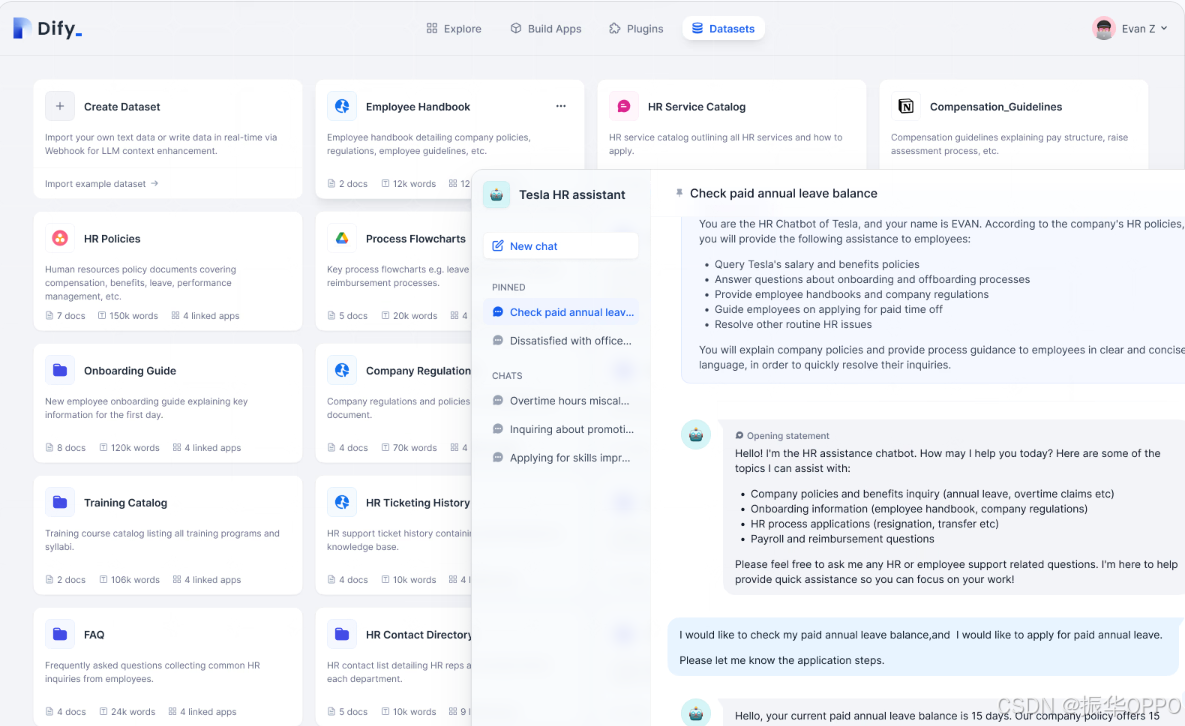The height and width of the screenshot is (726, 1185).
Task: Open the FAQ card title
Action: click(94, 635)
